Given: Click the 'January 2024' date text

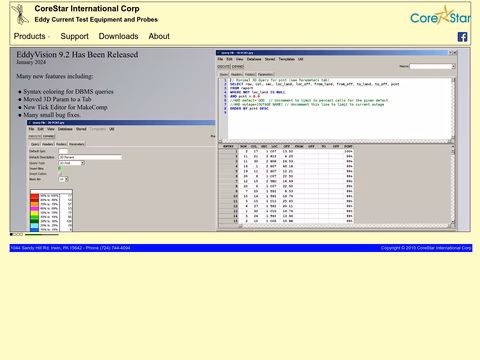Looking at the screenshot, I should (31, 62).
